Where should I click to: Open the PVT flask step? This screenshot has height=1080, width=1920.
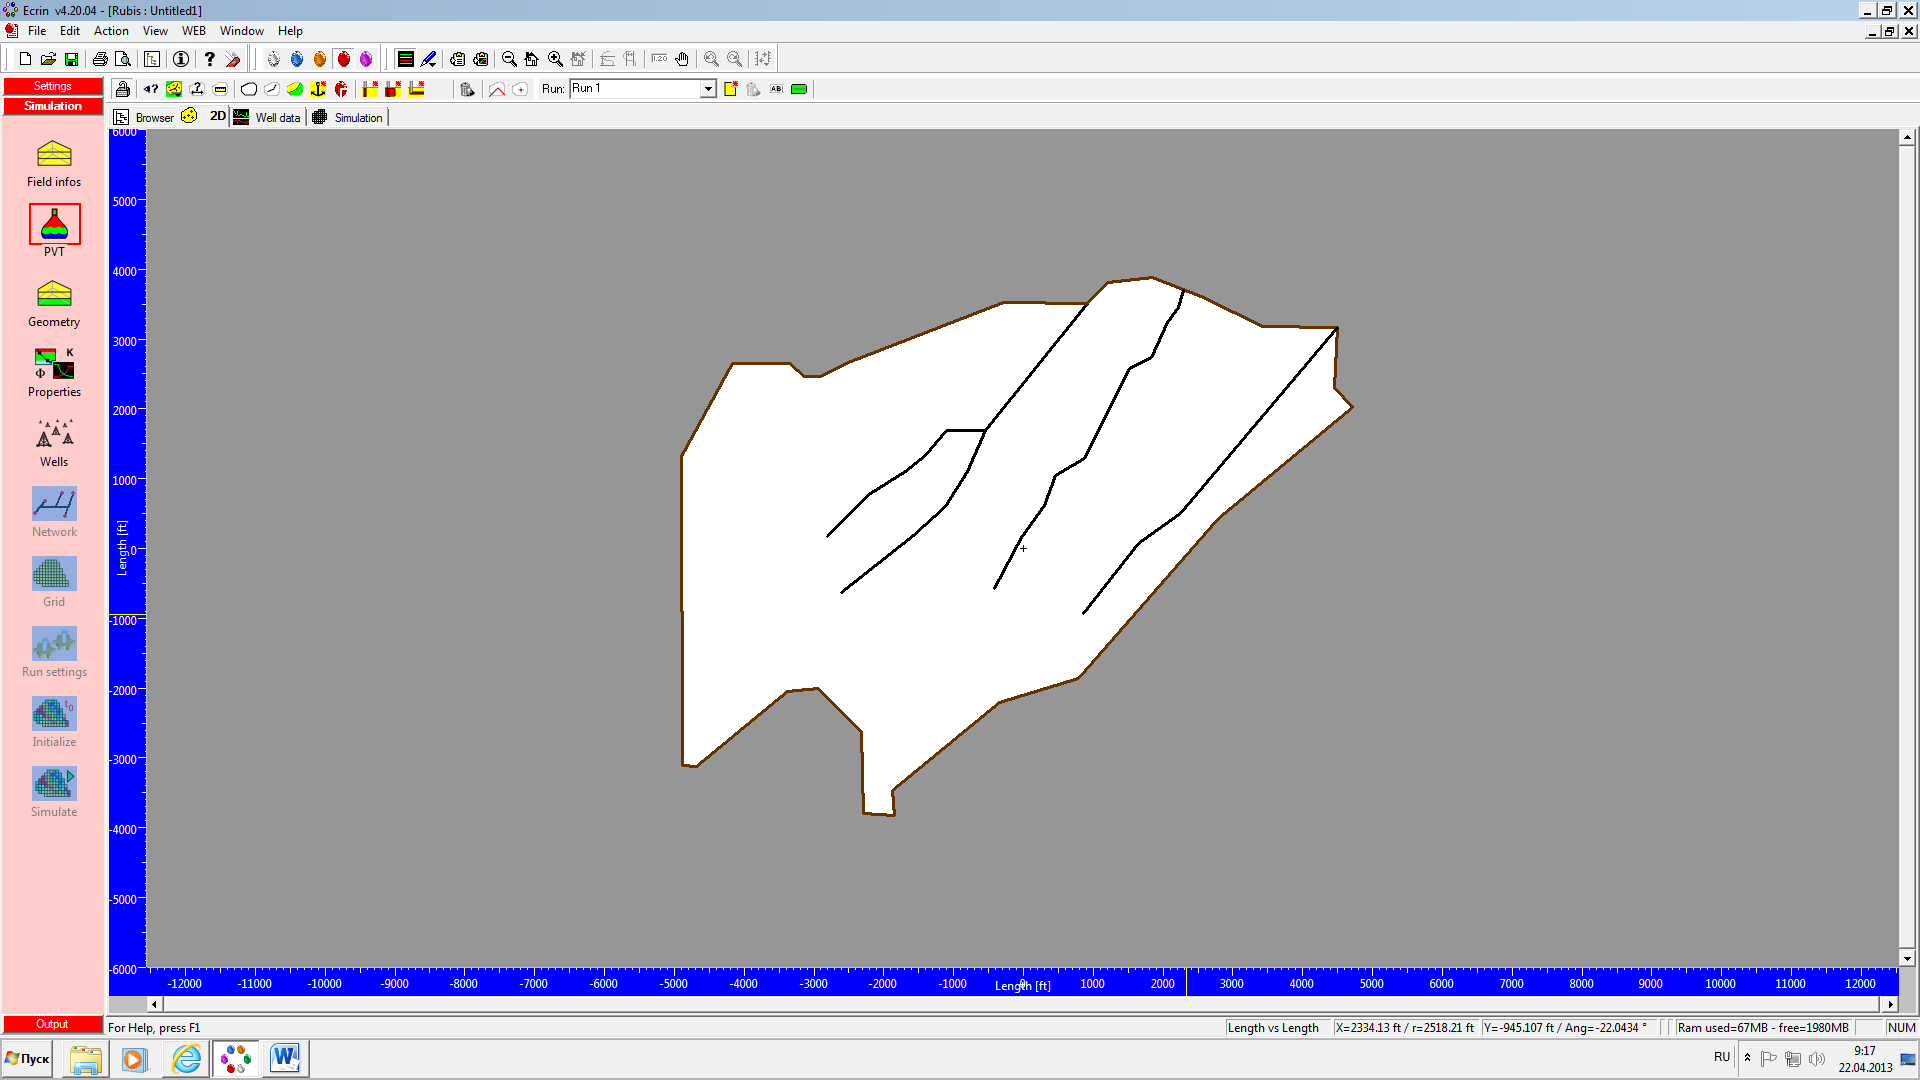[x=54, y=232]
